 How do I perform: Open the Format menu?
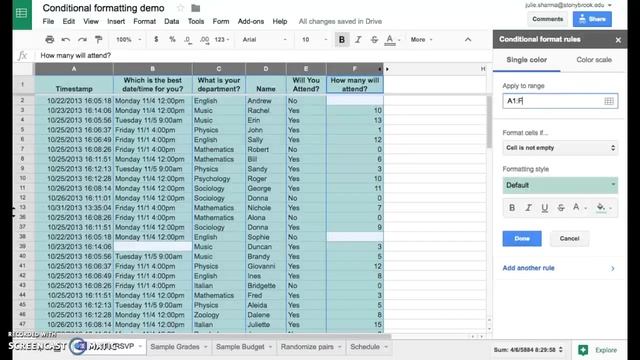144,21
